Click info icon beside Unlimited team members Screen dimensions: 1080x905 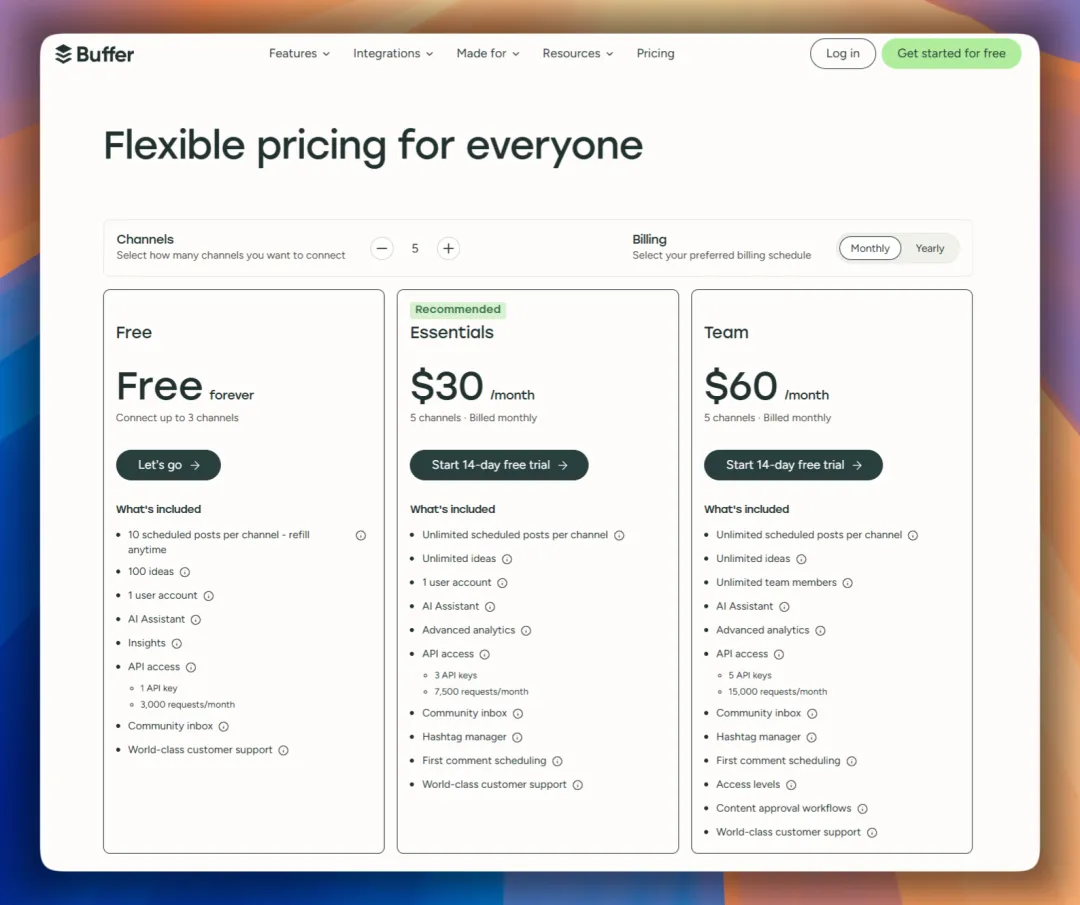[848, 583]
